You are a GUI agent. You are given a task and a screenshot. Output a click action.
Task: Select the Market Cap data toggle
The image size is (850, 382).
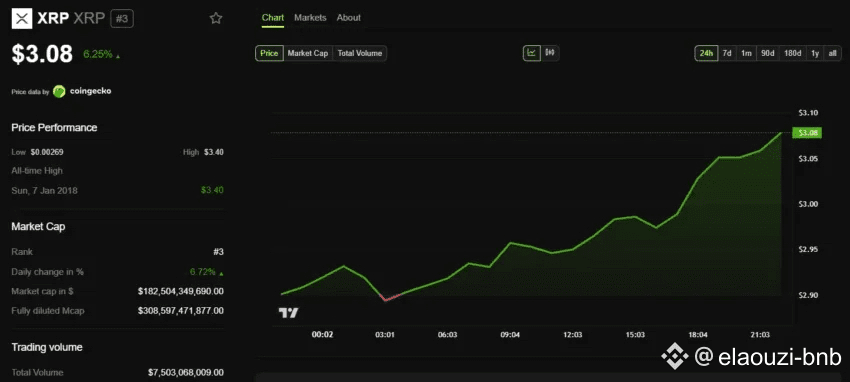tap(308, 53)
